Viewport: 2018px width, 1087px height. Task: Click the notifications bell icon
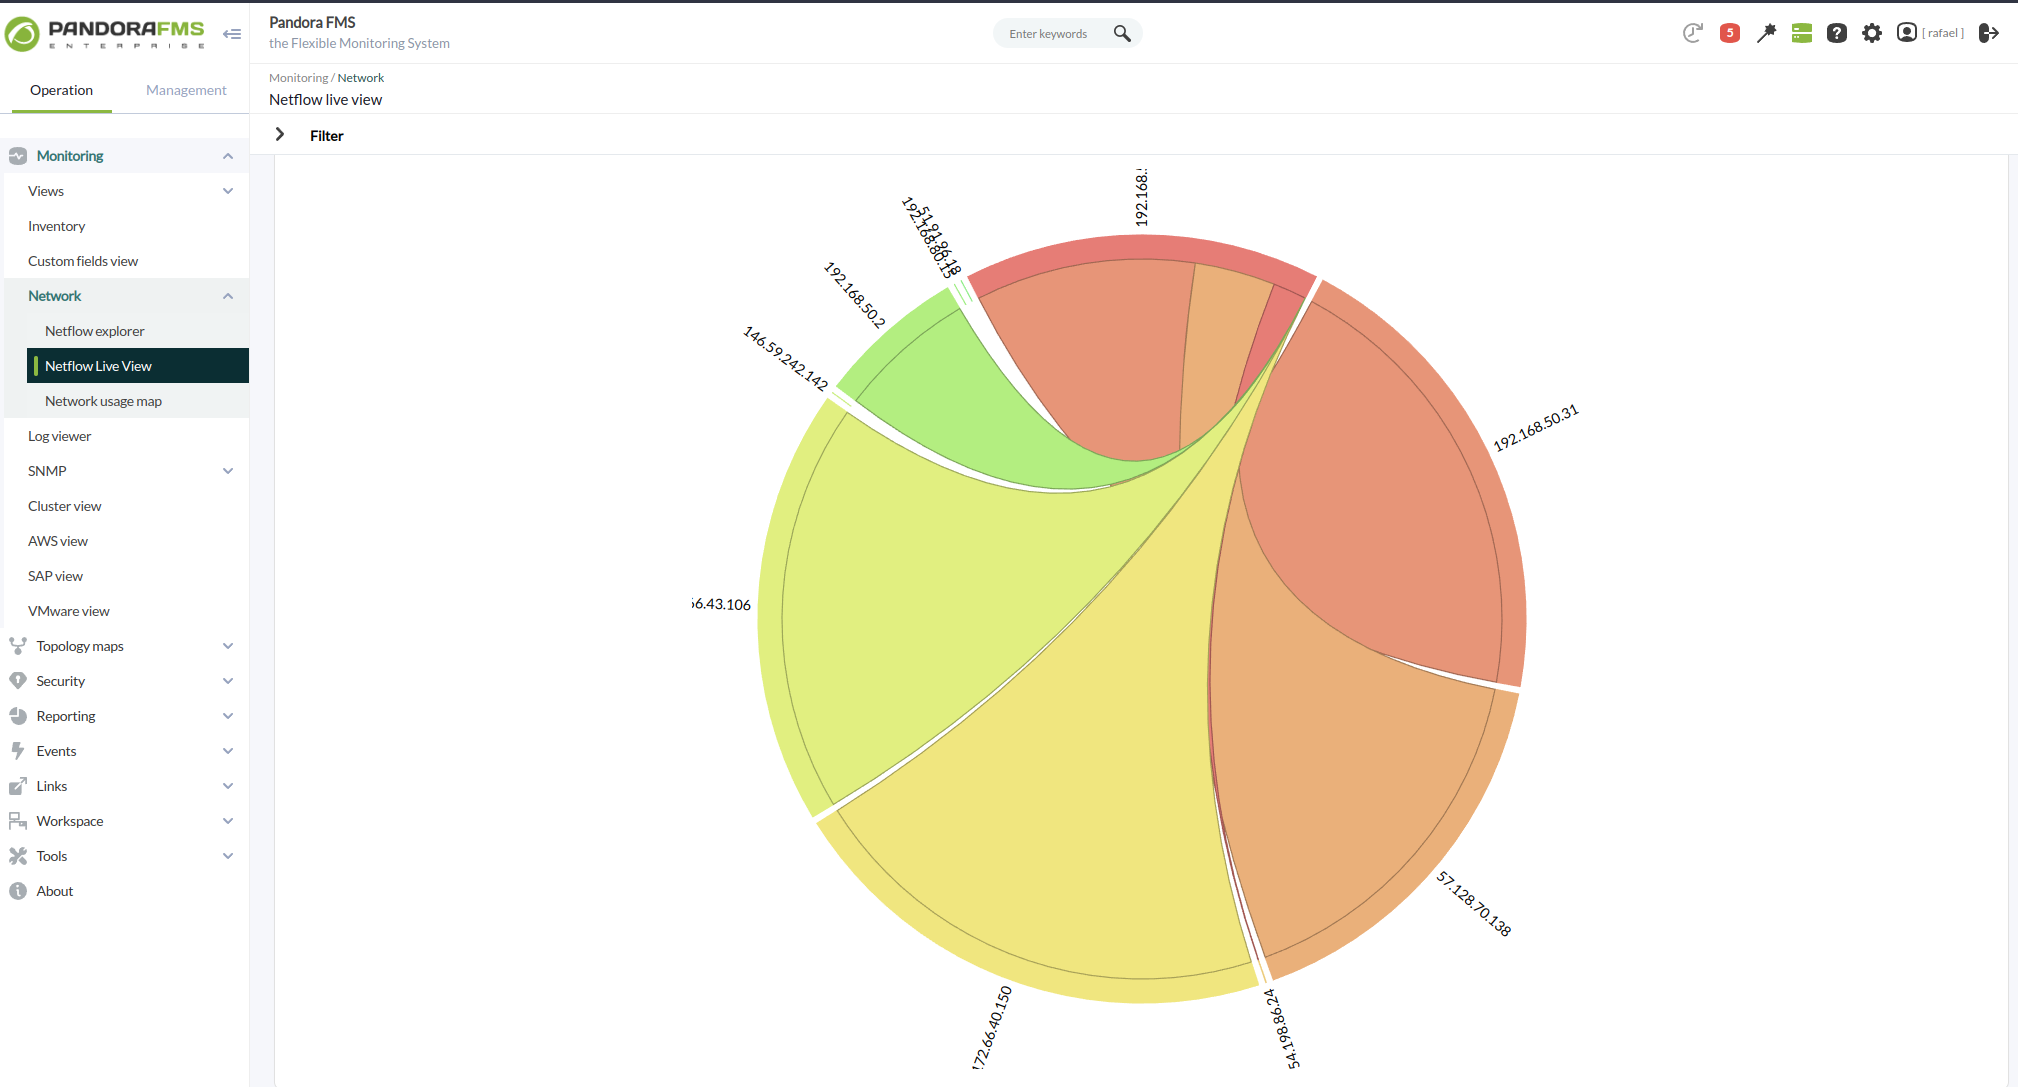[1732, 32]
